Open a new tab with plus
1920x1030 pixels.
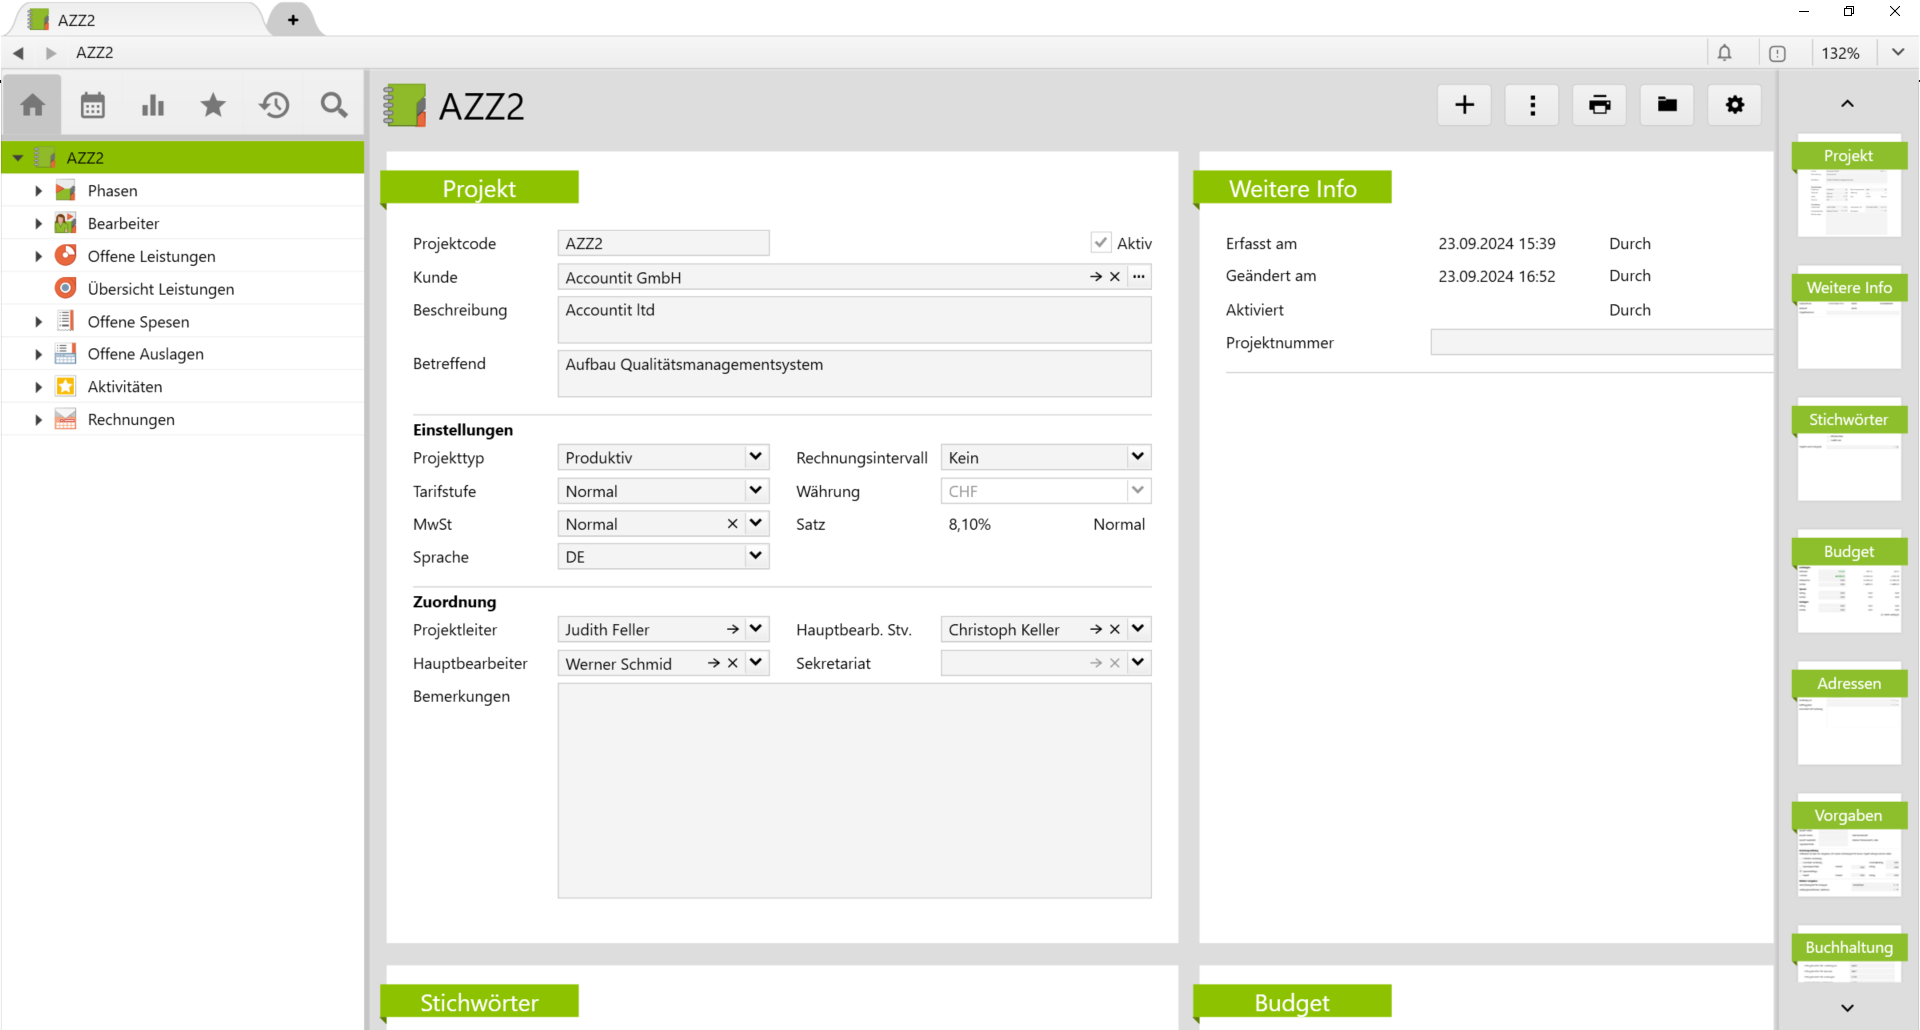point(293,20)
